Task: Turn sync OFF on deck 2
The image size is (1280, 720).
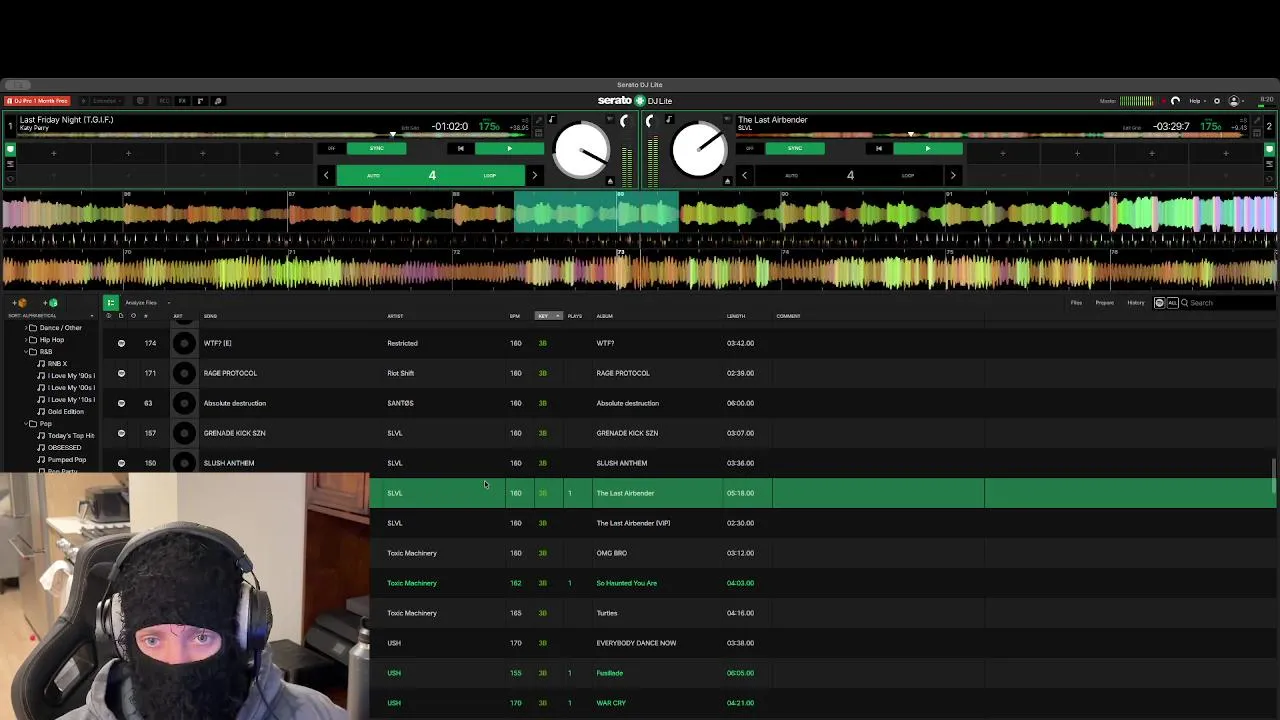Action: tap(749, 148)
